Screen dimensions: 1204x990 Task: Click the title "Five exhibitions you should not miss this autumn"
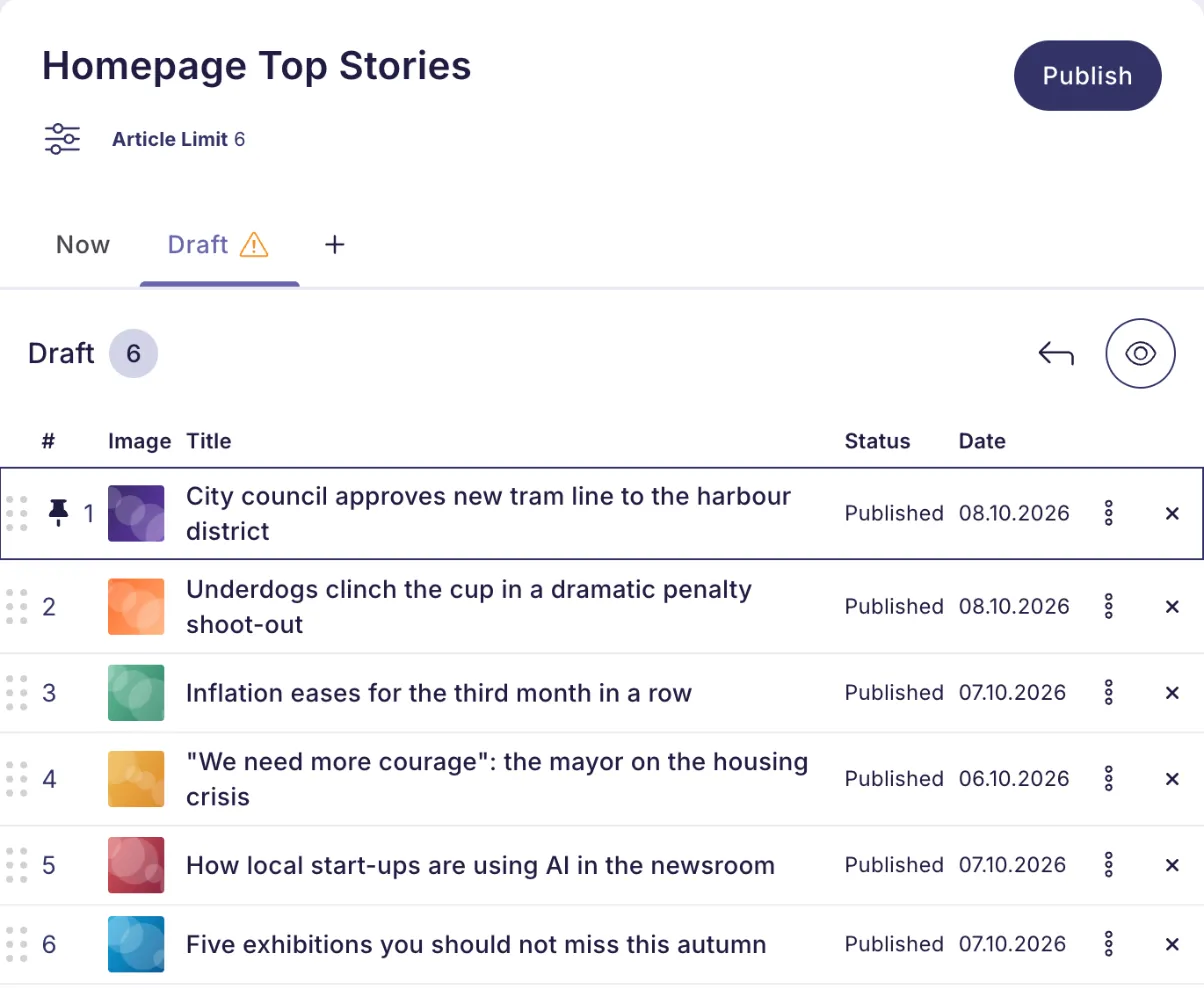point(476,945)
